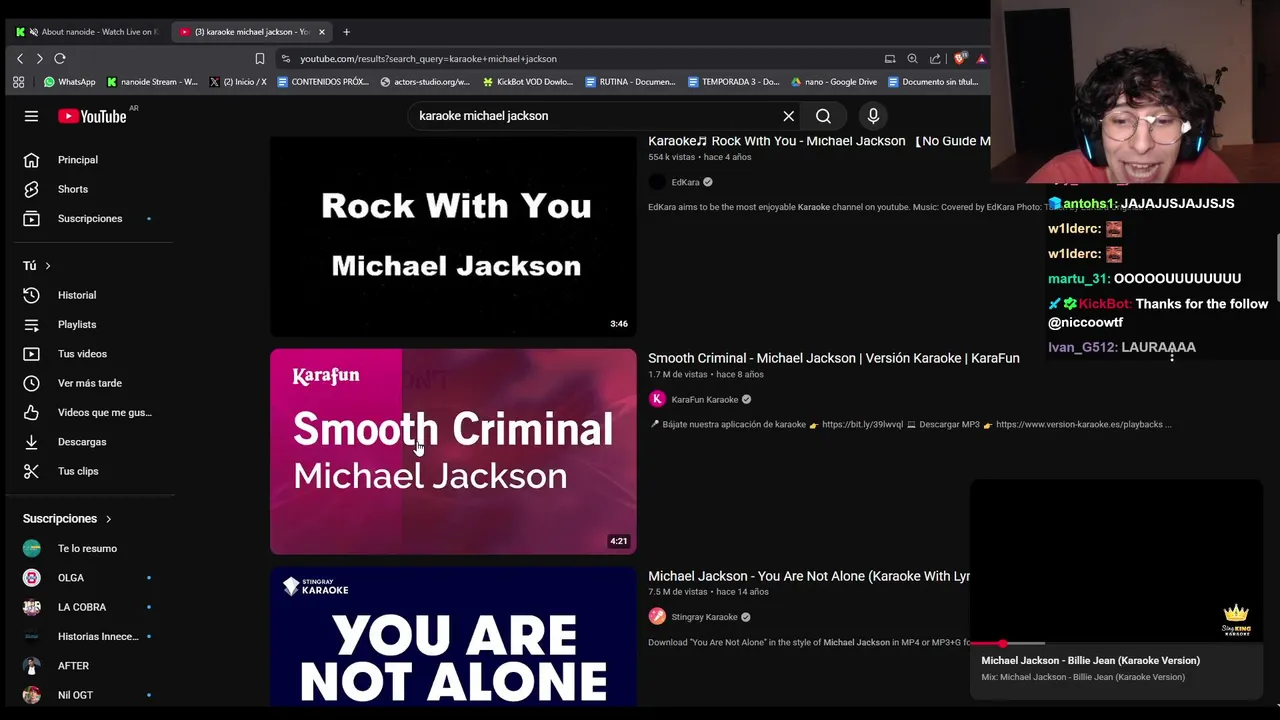Open nano - Google Drive bookmark
Viewport: 1280px width, 720px height.
pos(834,82)
